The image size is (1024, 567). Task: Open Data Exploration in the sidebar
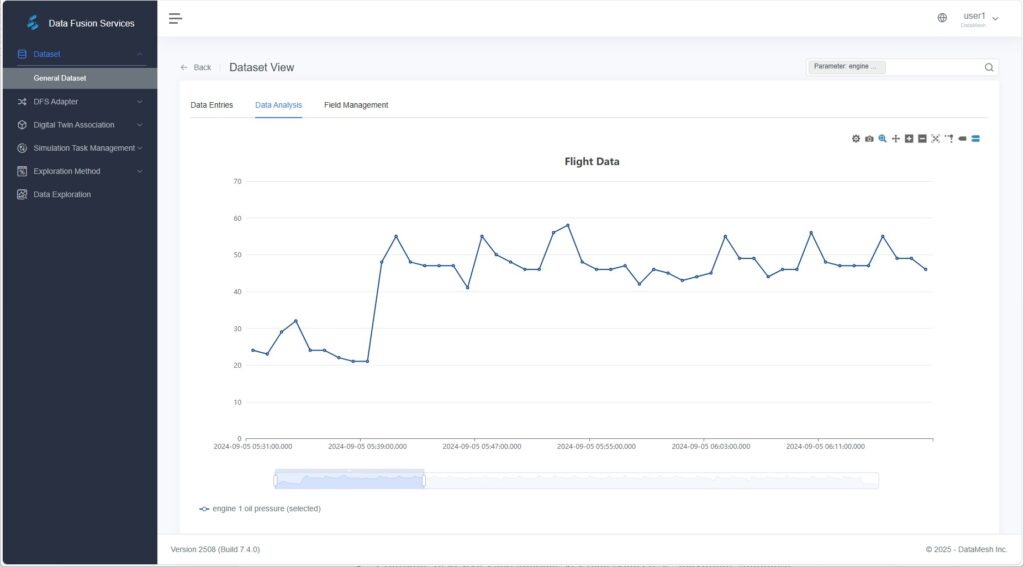coord(62,195)
